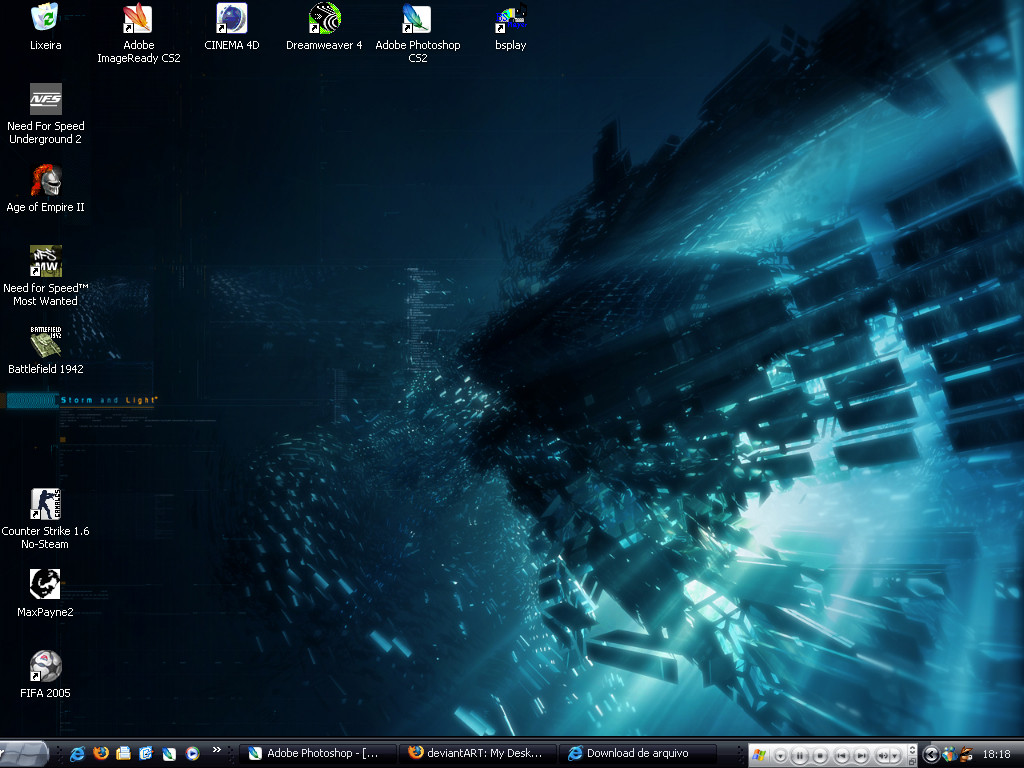The height and width of the screenshot is (768, 1024).
Task: Pause playback in the media player toolbar
Action: coord(799,755)
